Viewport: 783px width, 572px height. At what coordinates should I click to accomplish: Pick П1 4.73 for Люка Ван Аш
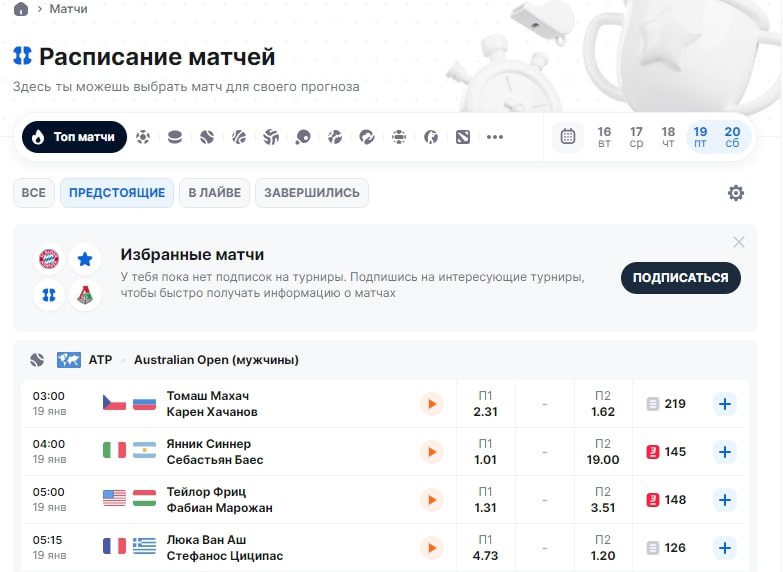[485, 548]
